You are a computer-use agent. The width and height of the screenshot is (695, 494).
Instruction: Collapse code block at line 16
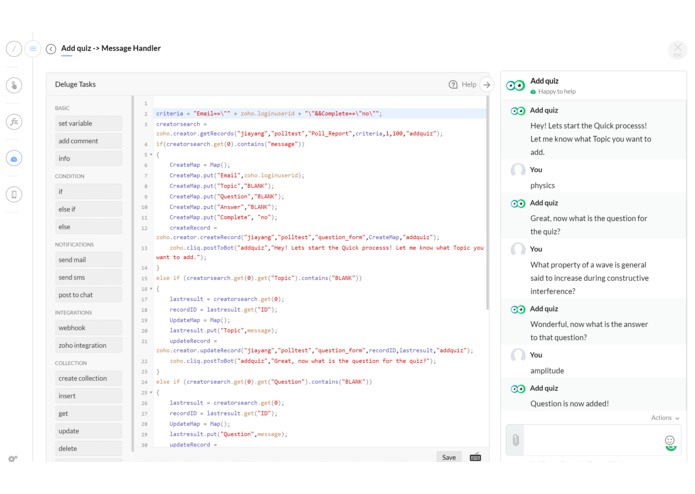pos(151,289)
